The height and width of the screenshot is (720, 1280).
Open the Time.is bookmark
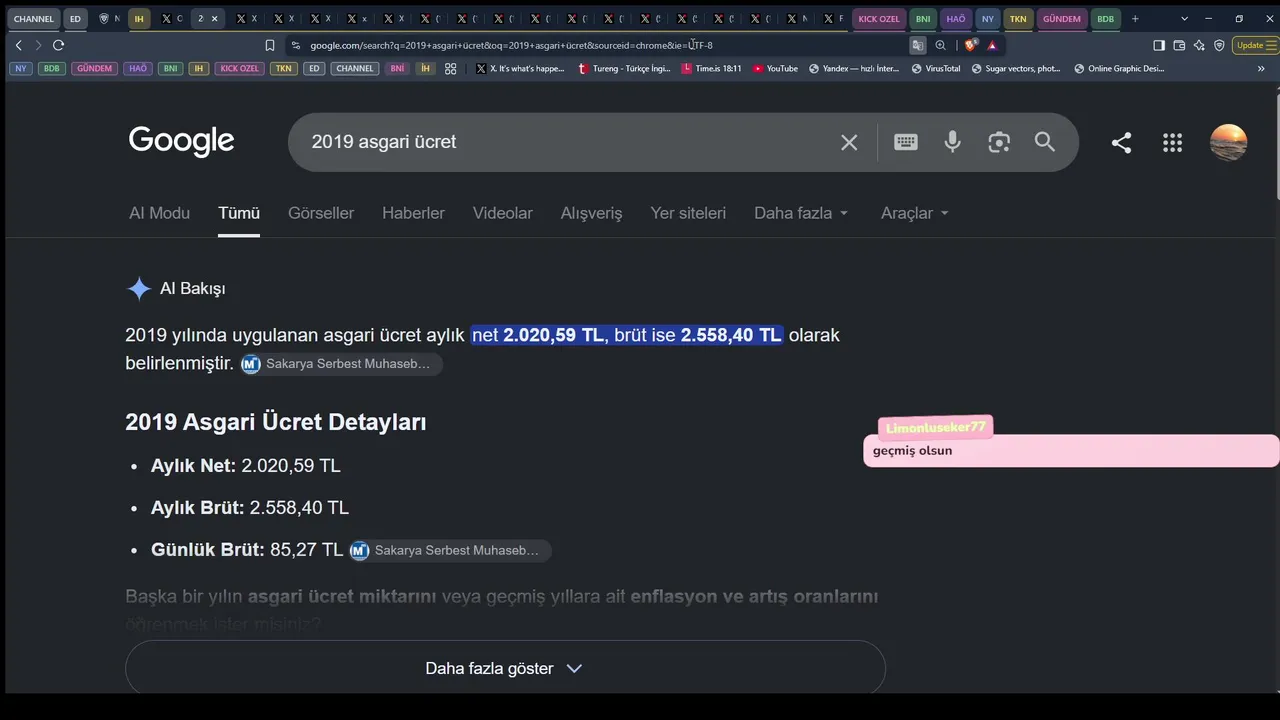point(711,69)
